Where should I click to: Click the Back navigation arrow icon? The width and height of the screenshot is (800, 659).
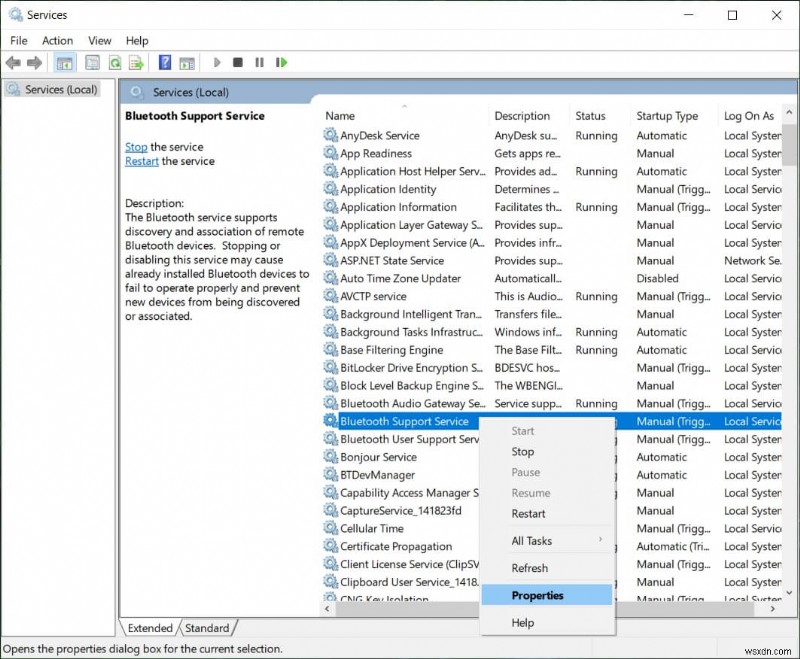tap(13, 62)
